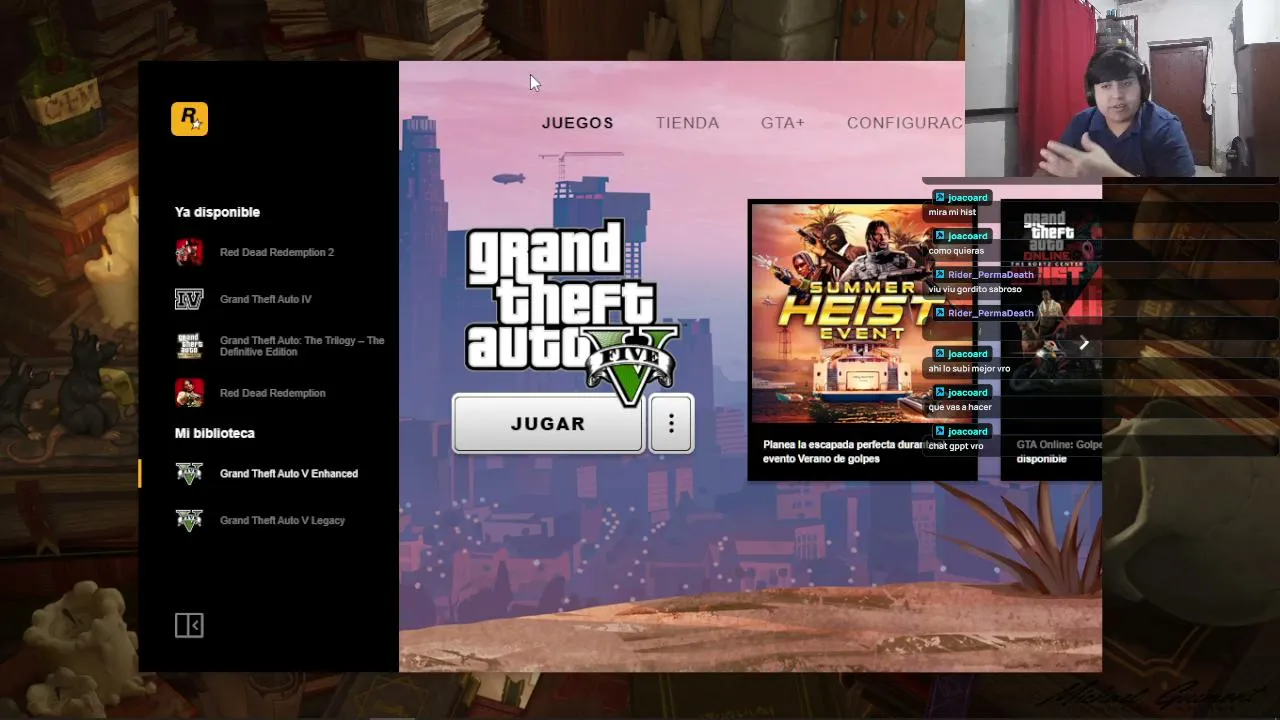Select Grand Theft Auto V Enhanced icon

tap(189, 474)
